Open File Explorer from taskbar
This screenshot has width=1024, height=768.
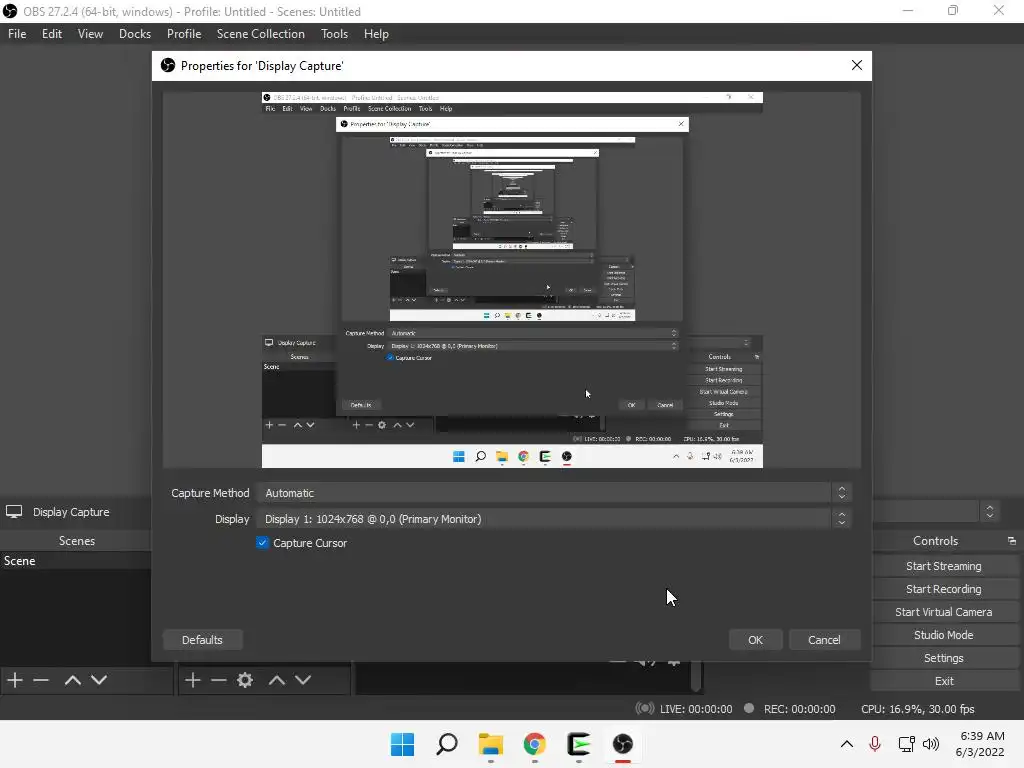pos(490,744)
